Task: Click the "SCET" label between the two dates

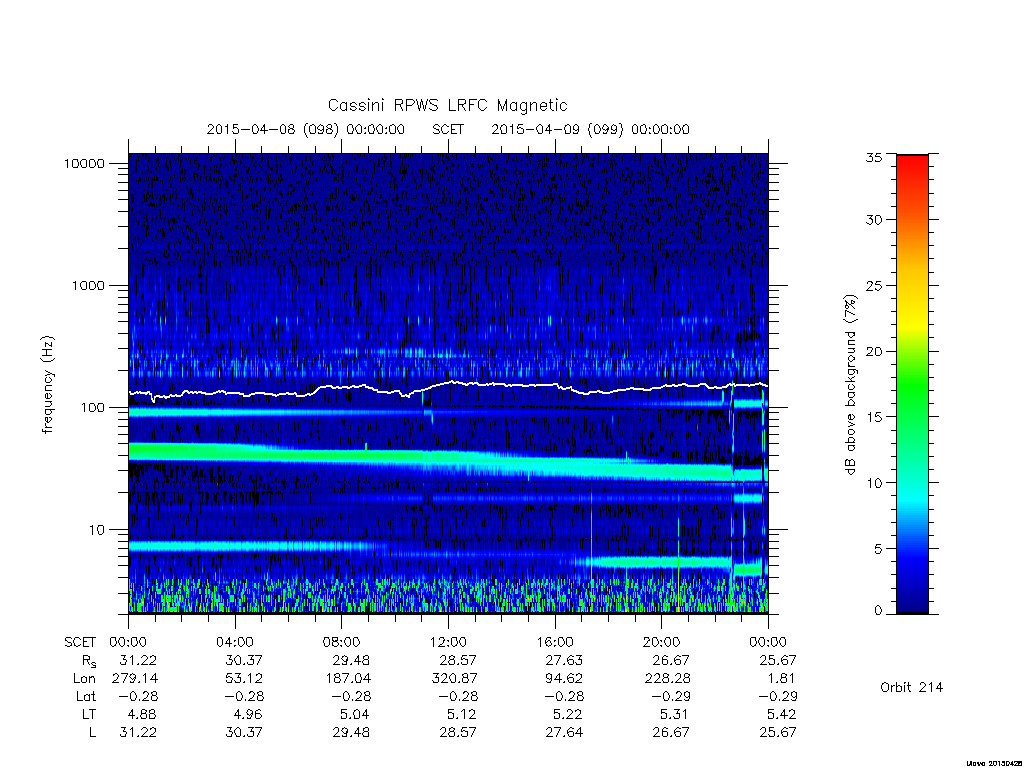Action: click(x=448, y=129)
